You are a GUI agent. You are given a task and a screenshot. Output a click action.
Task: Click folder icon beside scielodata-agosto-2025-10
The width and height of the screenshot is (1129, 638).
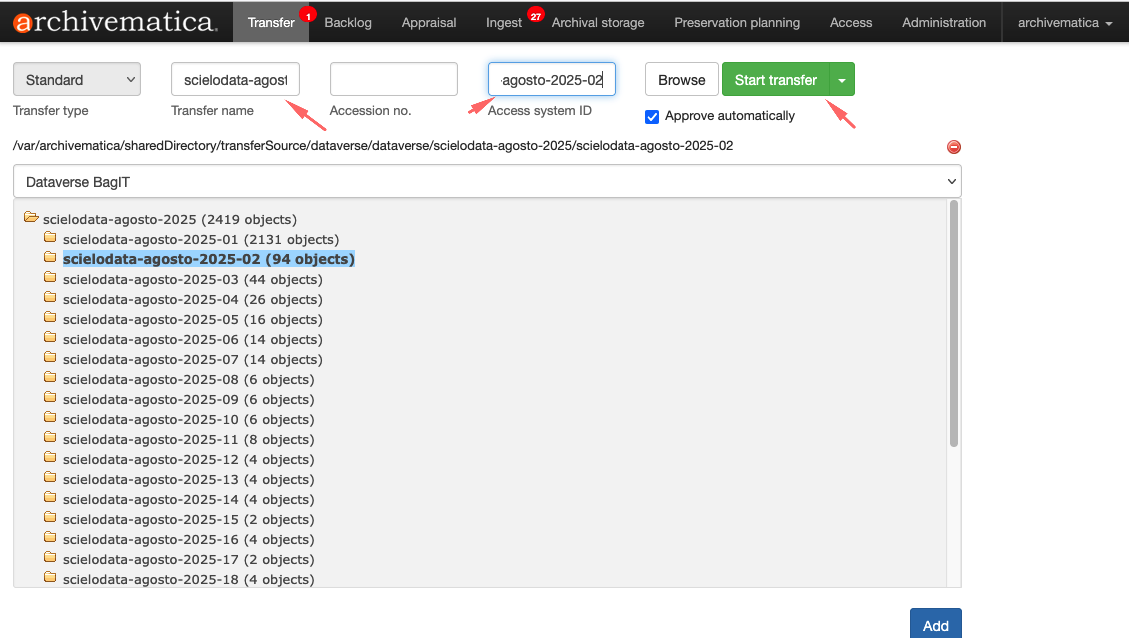[50, 419]
